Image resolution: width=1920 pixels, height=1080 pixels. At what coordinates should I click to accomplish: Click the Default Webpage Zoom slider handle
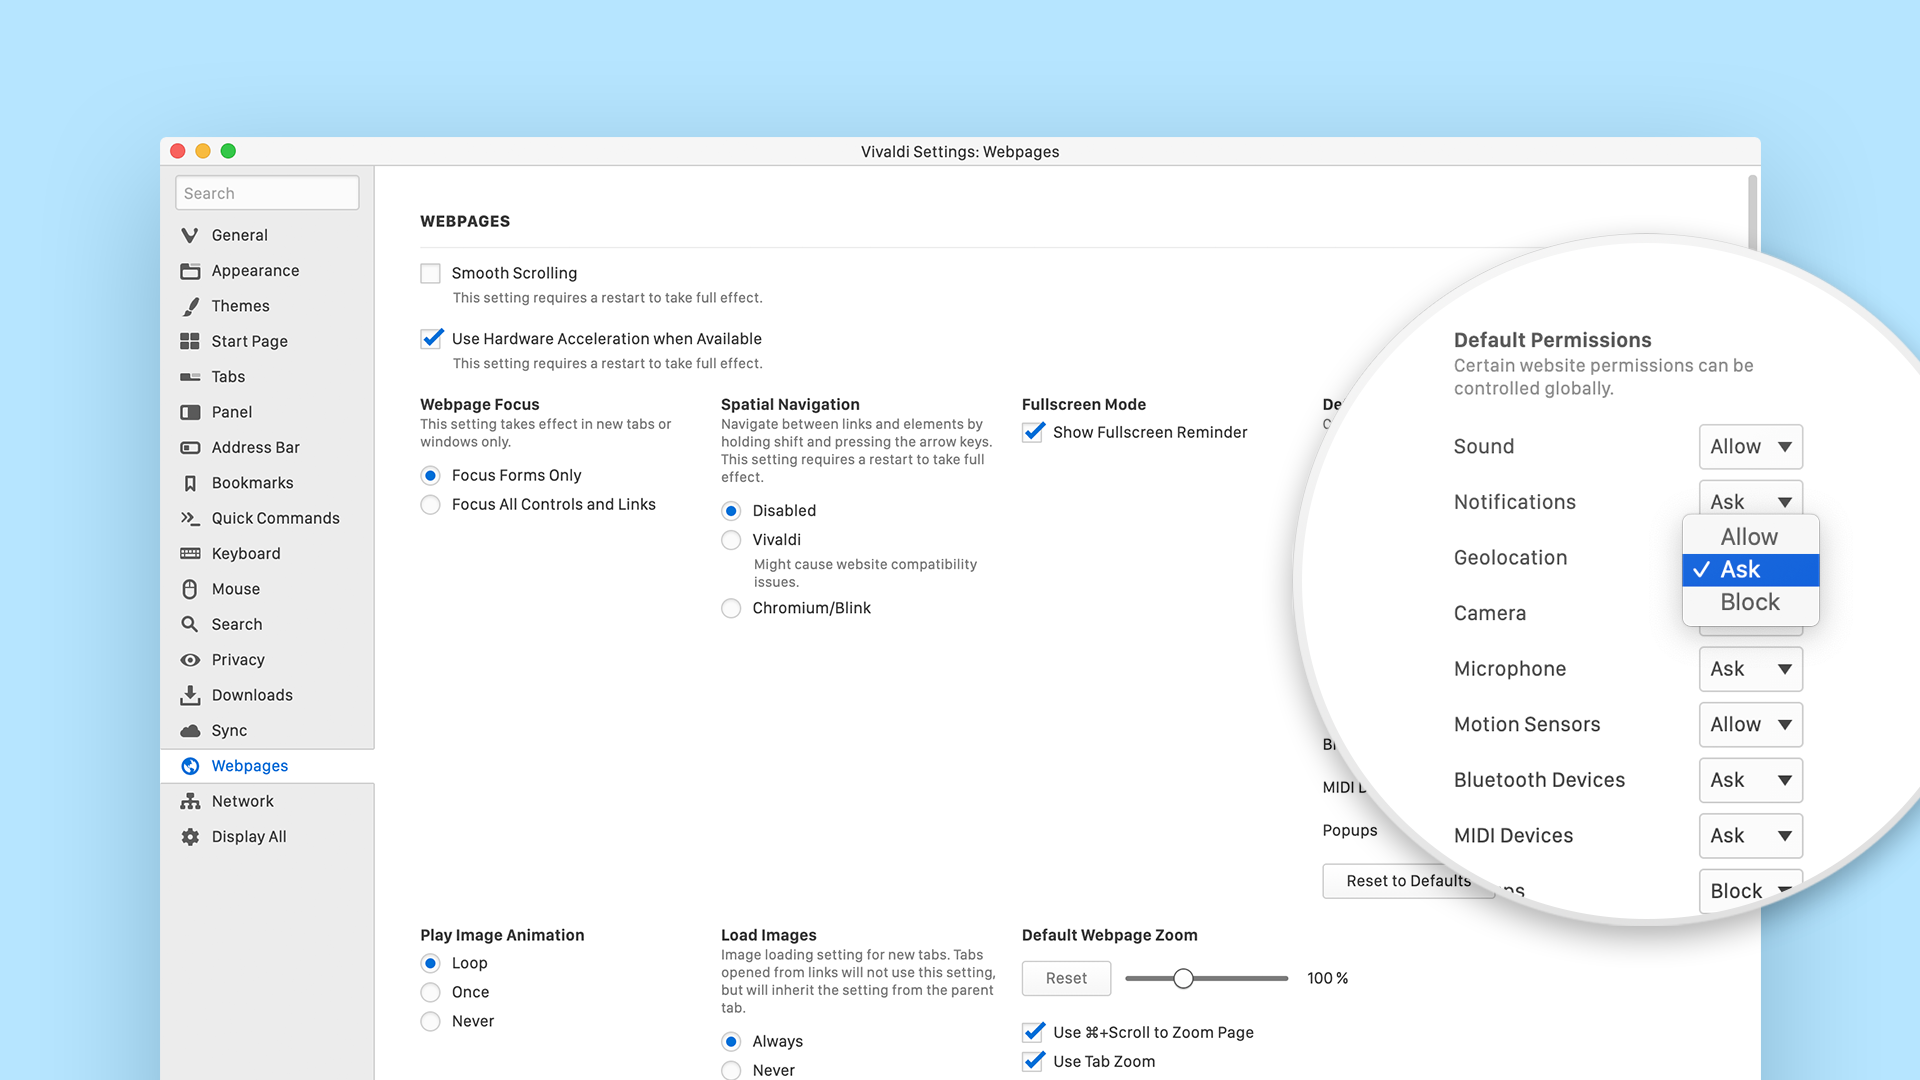[1183, 978]
